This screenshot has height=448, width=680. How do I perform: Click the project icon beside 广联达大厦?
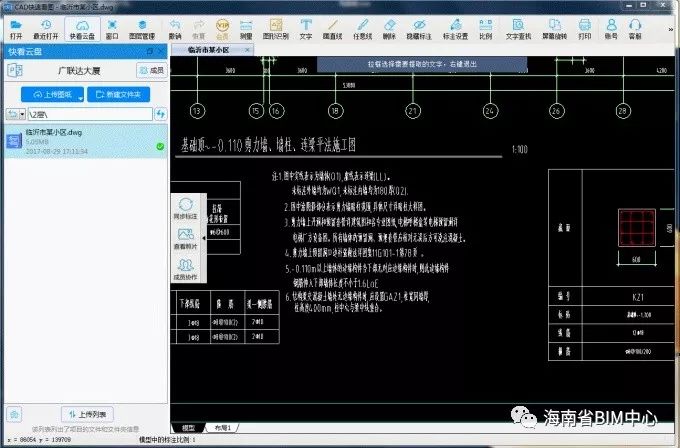tap(15, 71)
